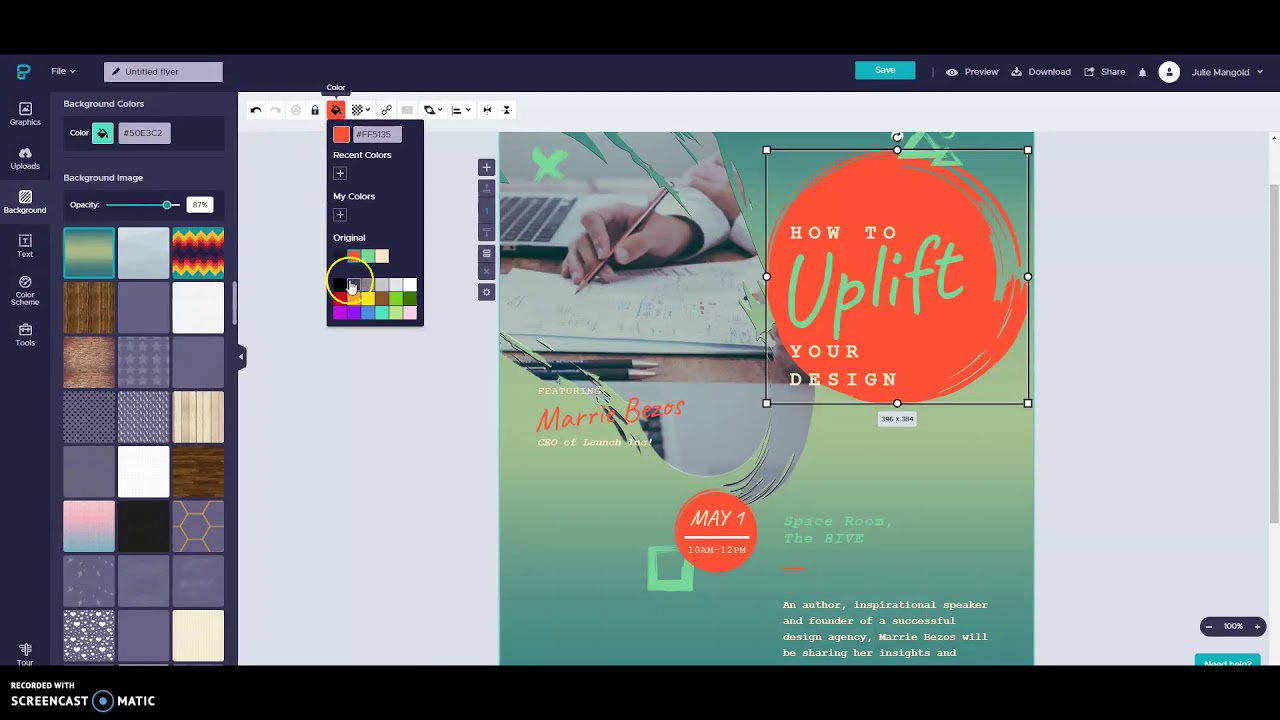Select the Background sidebar tab
1280x720 pixels.
click(x=25, y=202)
